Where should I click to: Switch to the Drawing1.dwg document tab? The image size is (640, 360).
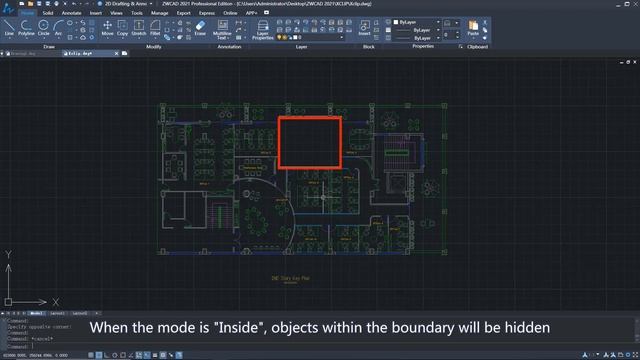pos(23,53)
